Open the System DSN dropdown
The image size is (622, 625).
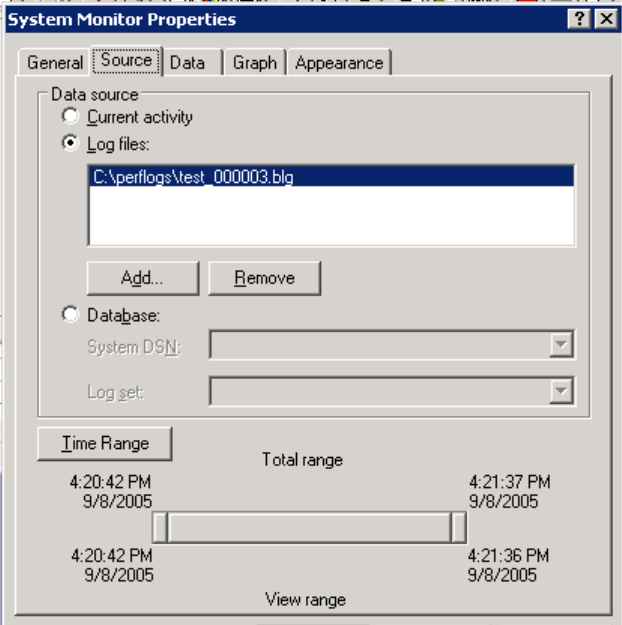pos(561,344)
